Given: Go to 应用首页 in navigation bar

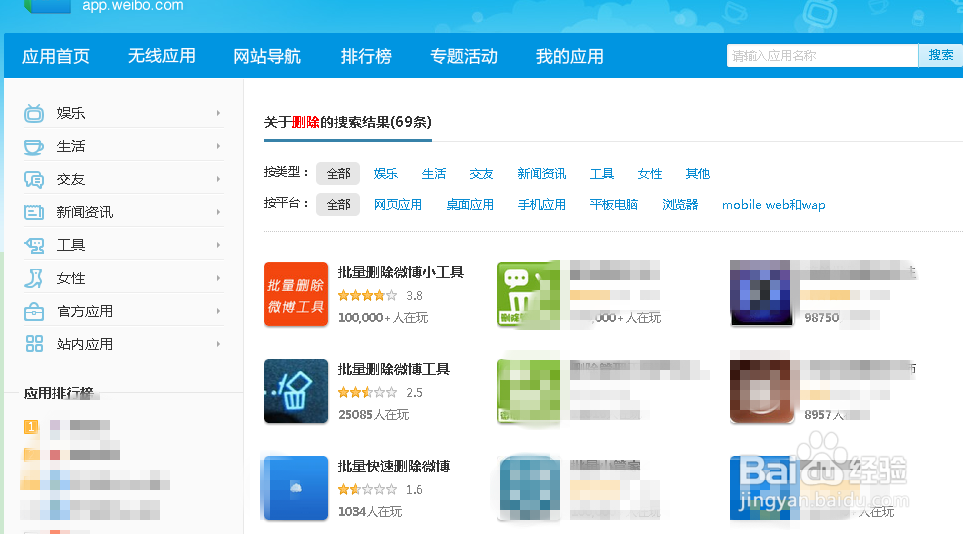Looking at the screenshot, I should pyautogui.click(x=56, y=57).
